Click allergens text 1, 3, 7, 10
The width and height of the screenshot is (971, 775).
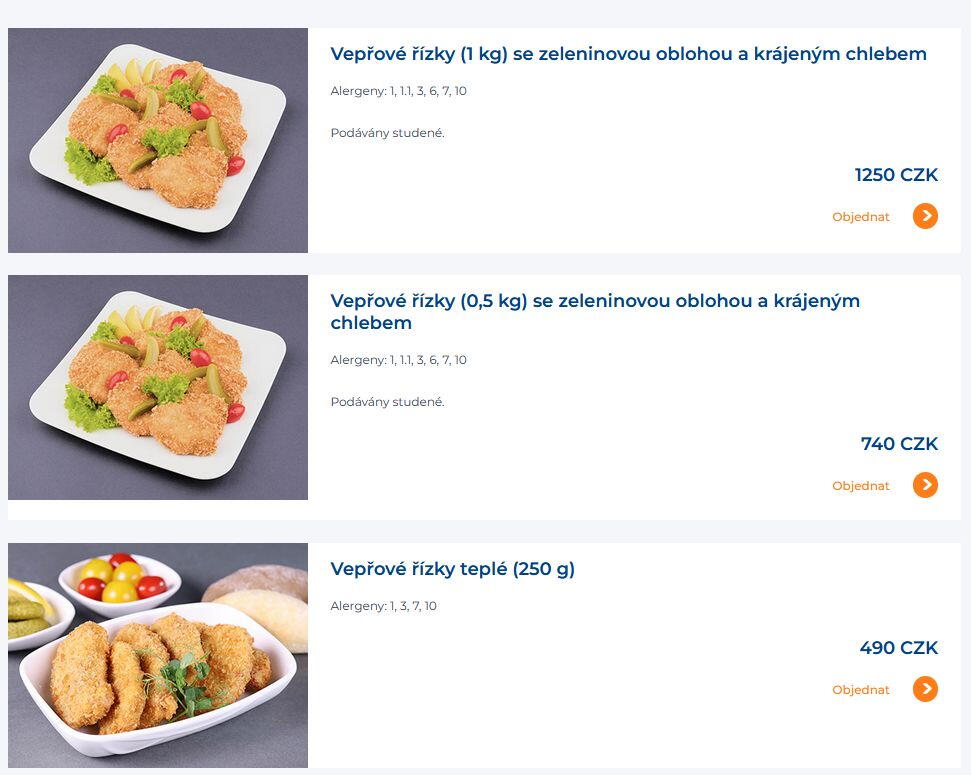[383, 606]
